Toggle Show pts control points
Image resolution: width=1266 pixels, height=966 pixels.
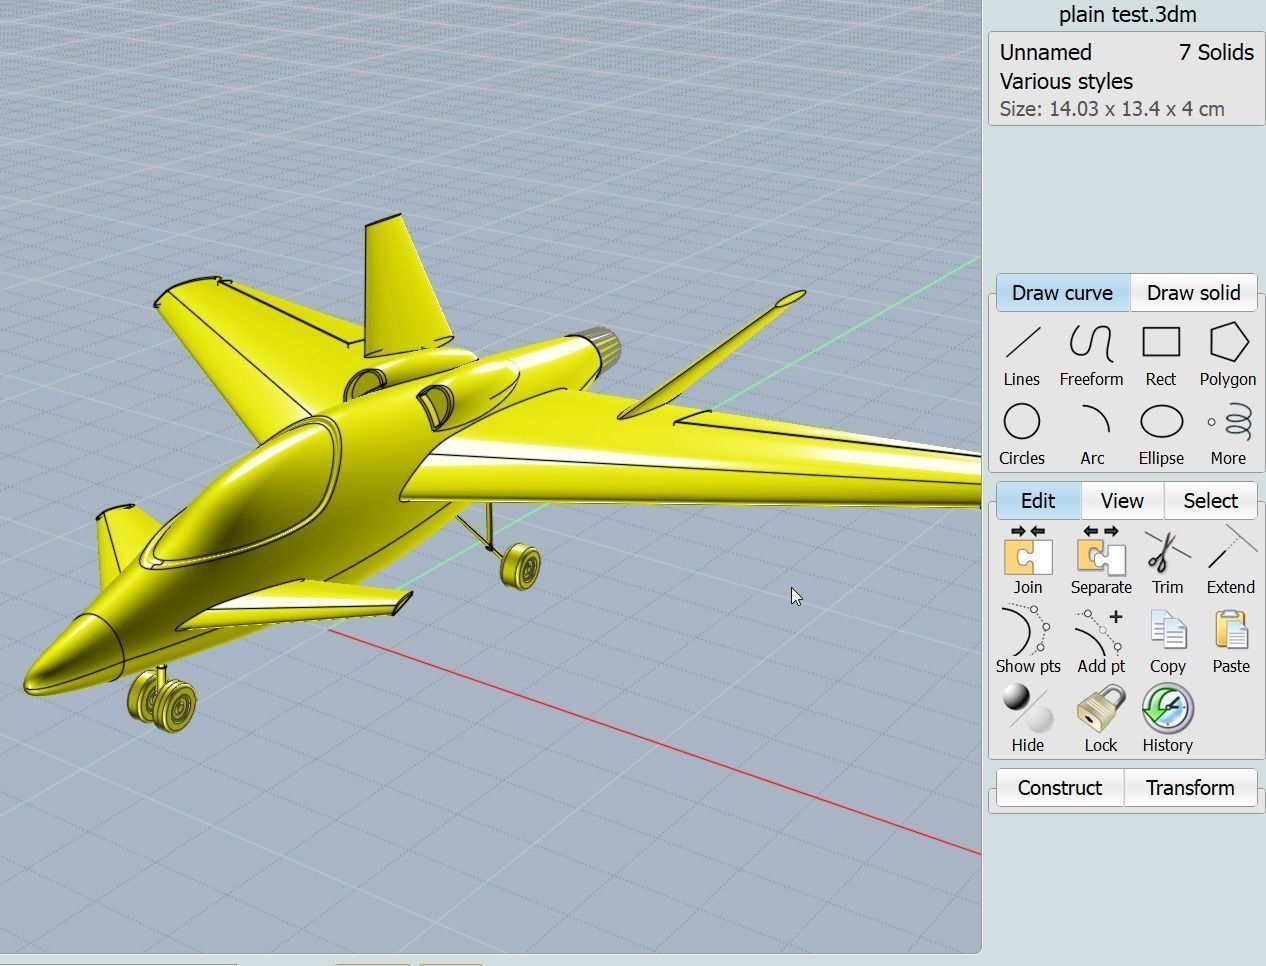click(x=1028, y=641)
